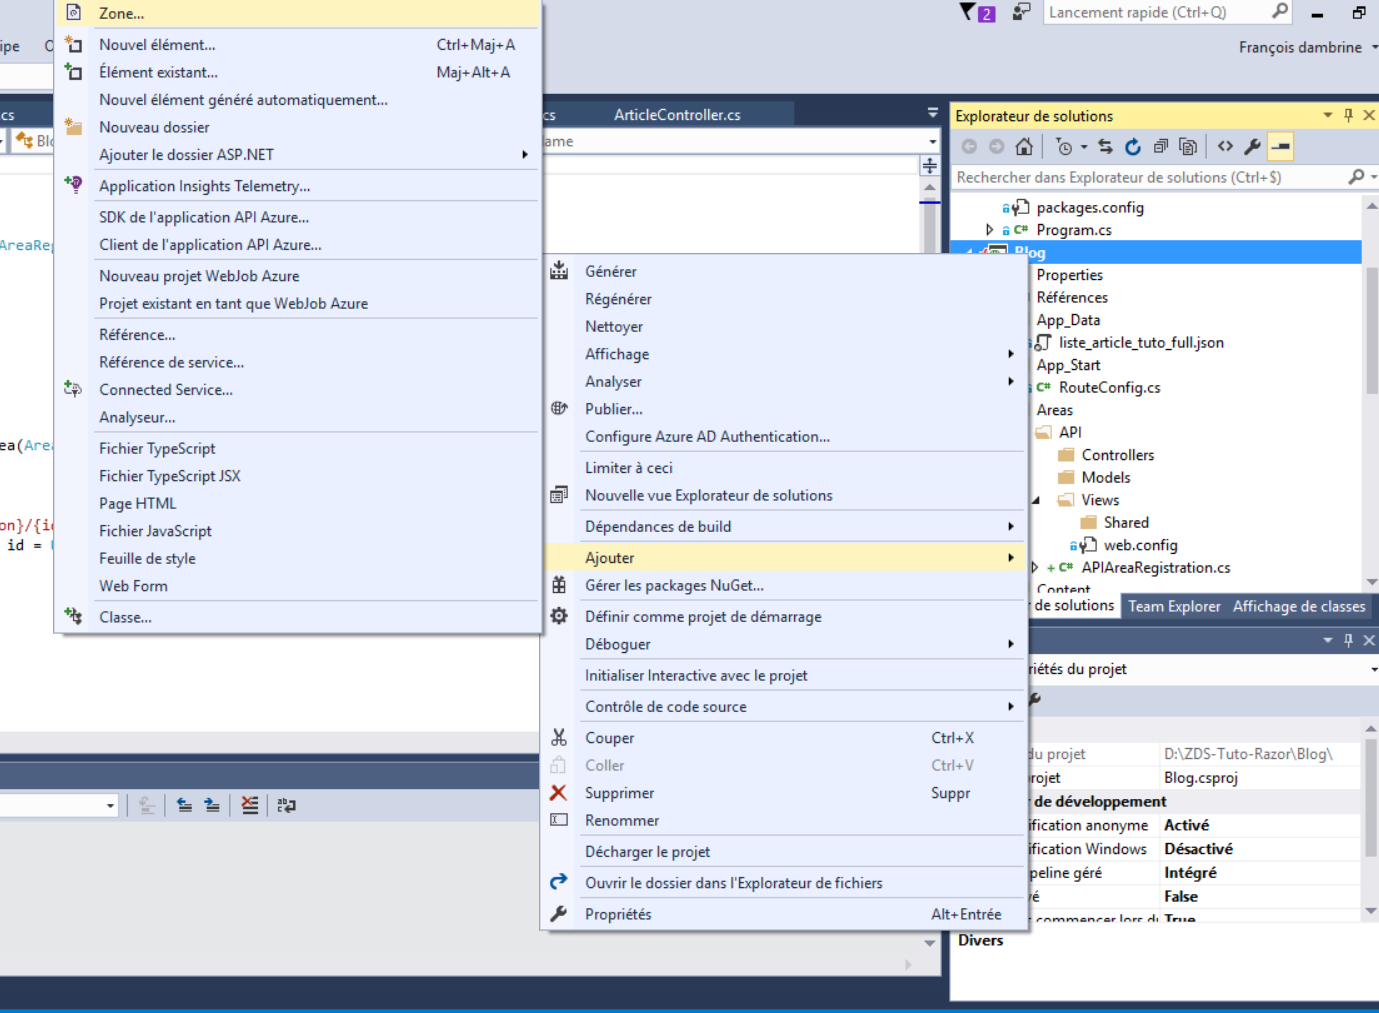Open the pending changes filter clock icon
Screen dimensions: 1379x1013
[1064, 147]
